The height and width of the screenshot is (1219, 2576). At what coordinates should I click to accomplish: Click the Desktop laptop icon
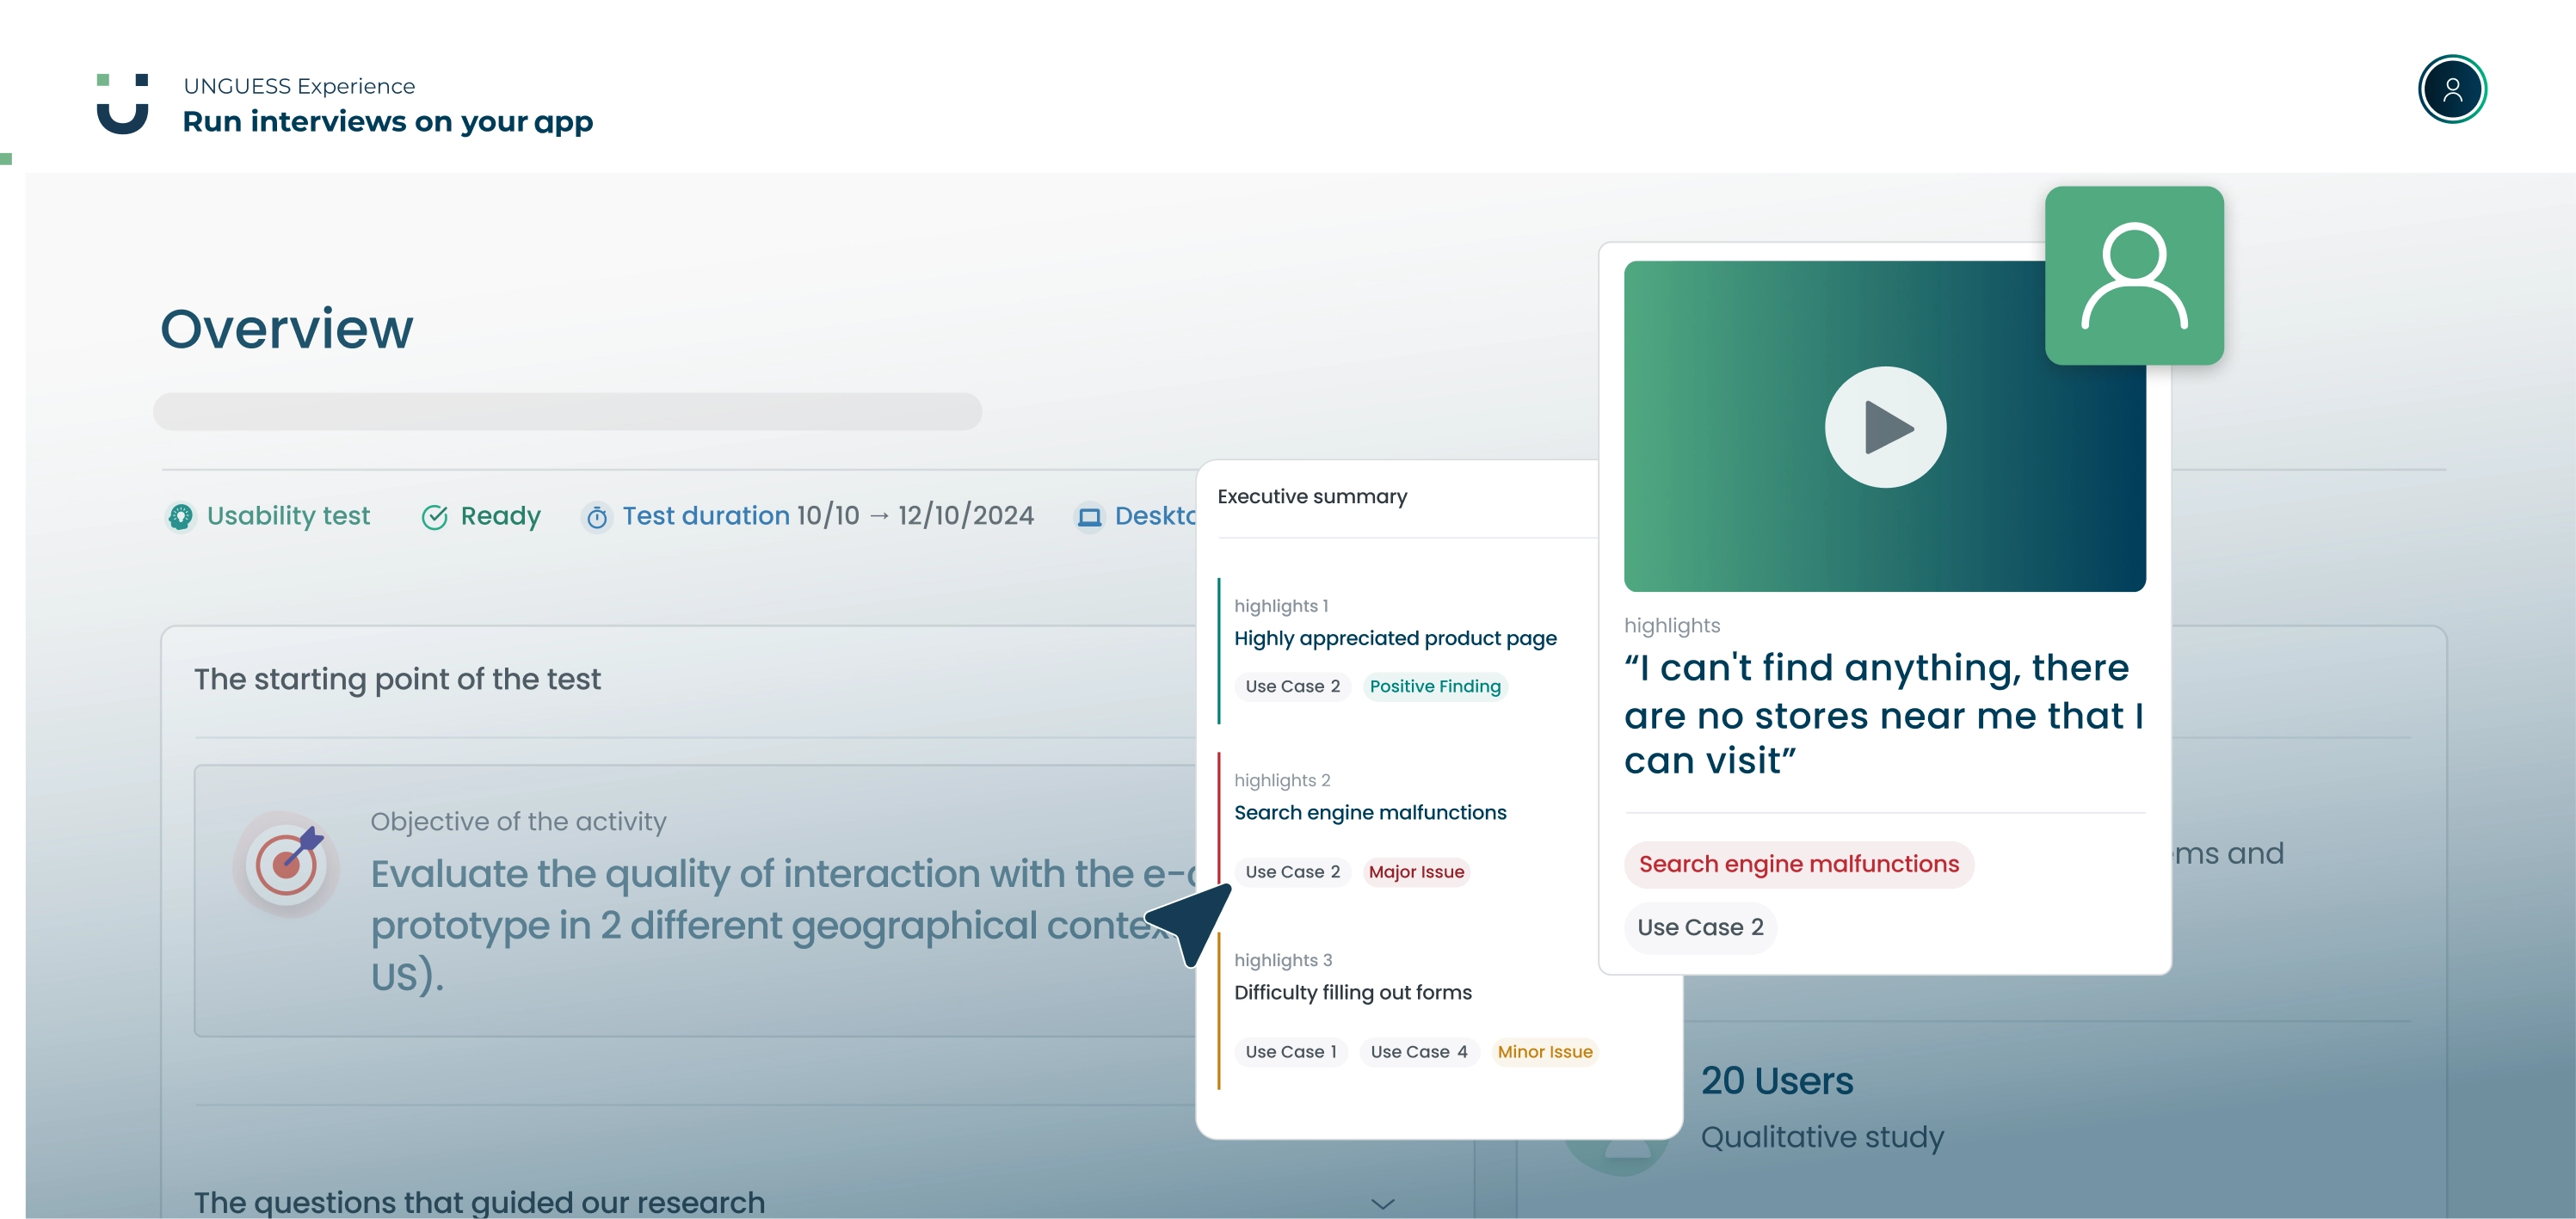pyautogui.click(x=1089, y=517)
